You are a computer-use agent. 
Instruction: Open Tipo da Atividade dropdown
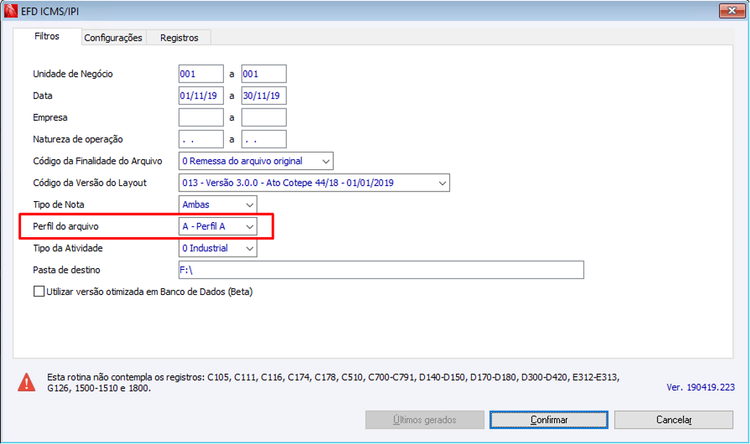pyautogui.click(x=218, y=248)
